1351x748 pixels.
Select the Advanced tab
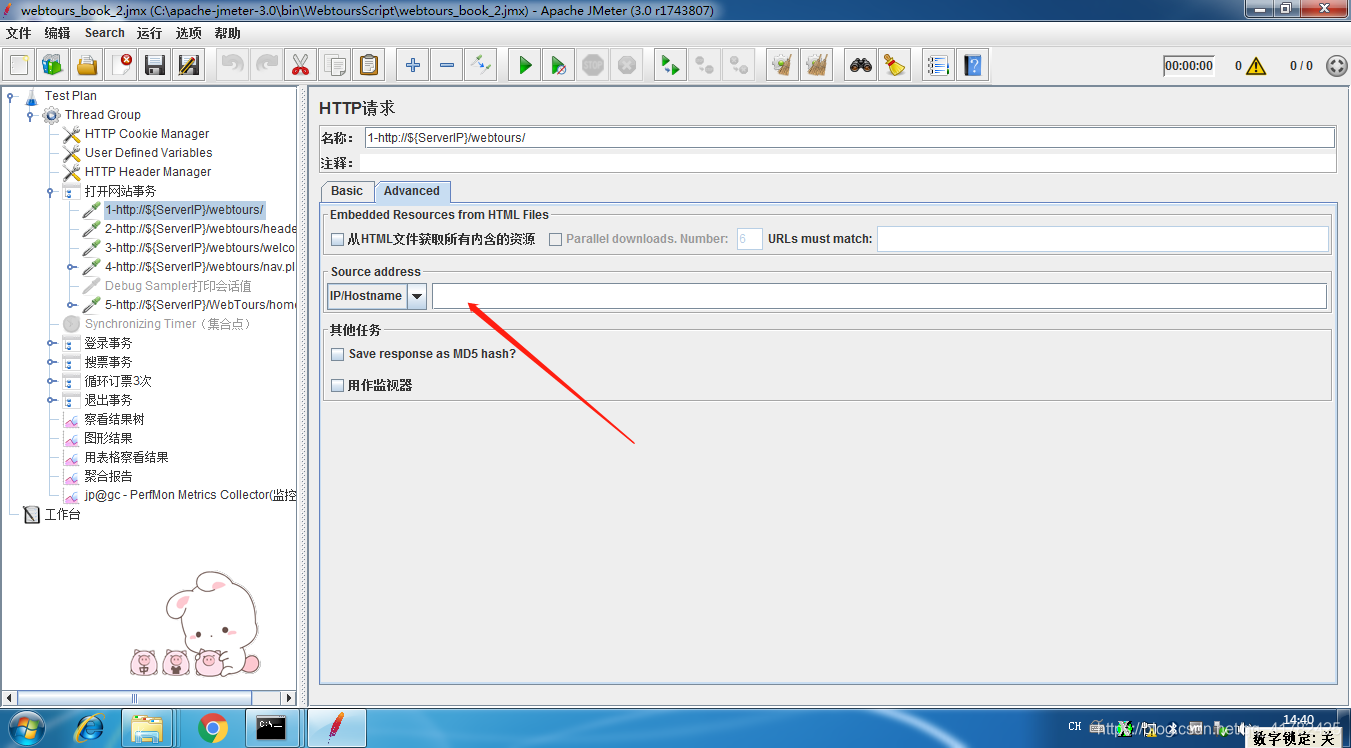click(x=412, y=191)
